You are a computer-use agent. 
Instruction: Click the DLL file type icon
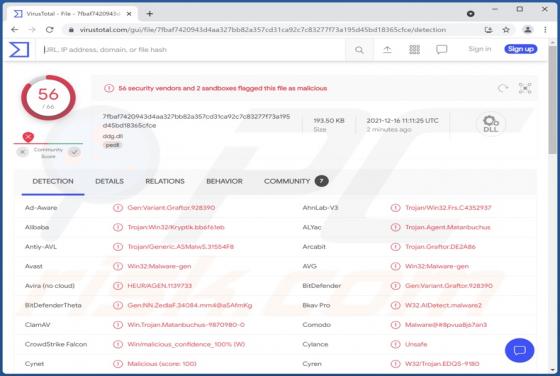click(x=491, y=124)
